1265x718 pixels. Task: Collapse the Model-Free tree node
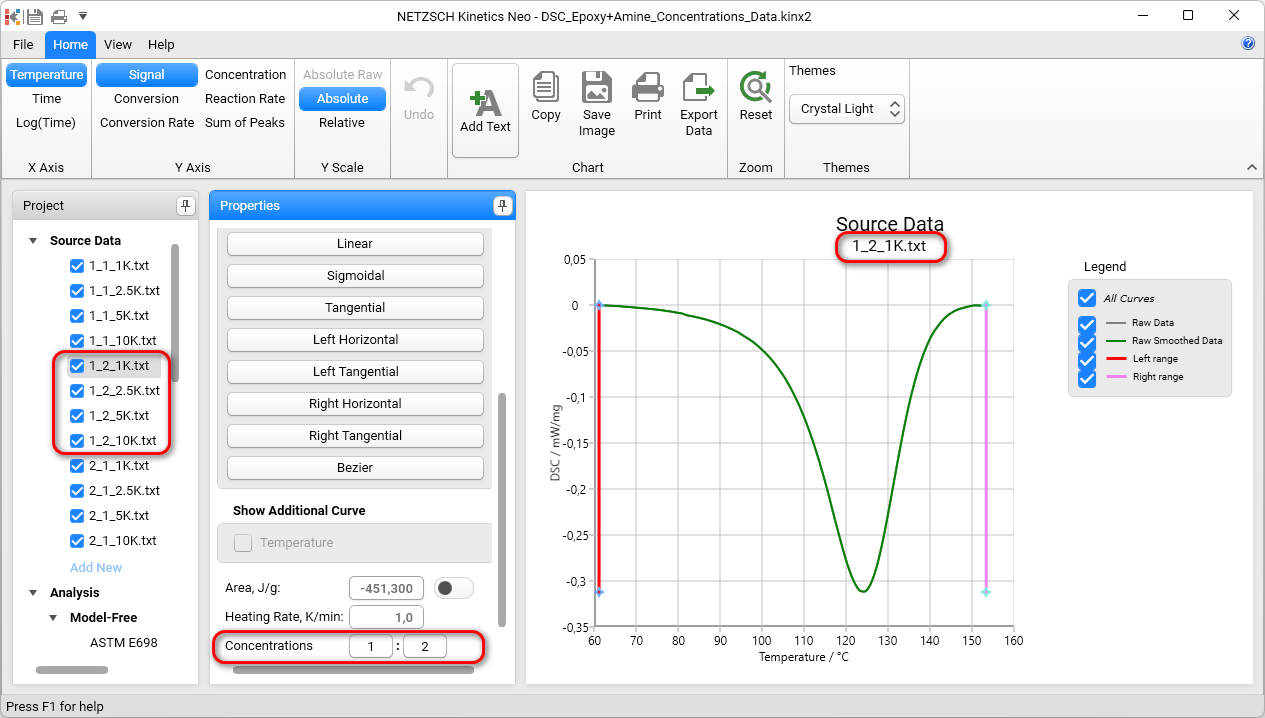point(53,618)
